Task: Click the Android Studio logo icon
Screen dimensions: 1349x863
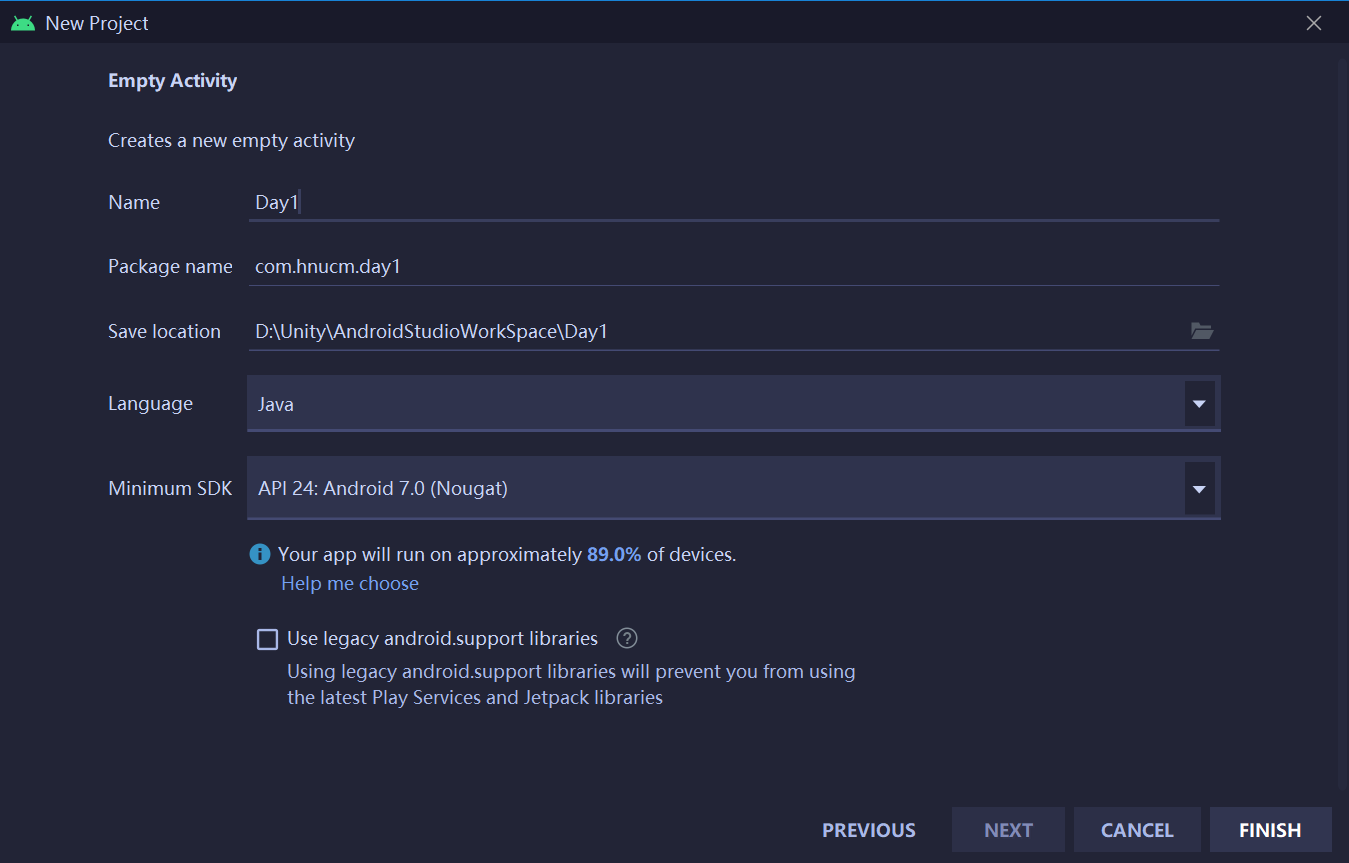Action: pyautogui.click(x=23, y=23)
